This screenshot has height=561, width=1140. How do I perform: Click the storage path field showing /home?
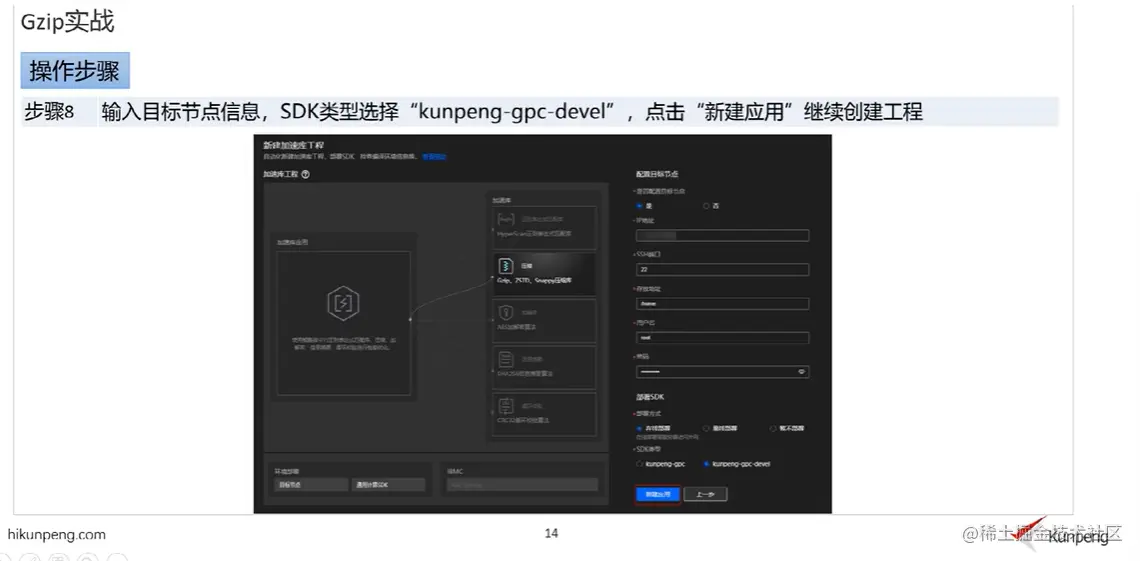point(723,304)
